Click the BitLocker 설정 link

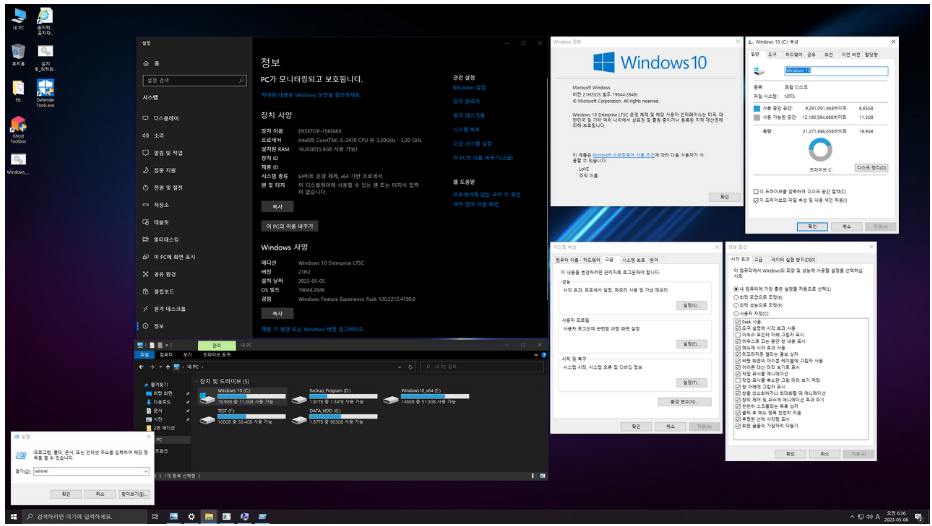pos(469,87)
